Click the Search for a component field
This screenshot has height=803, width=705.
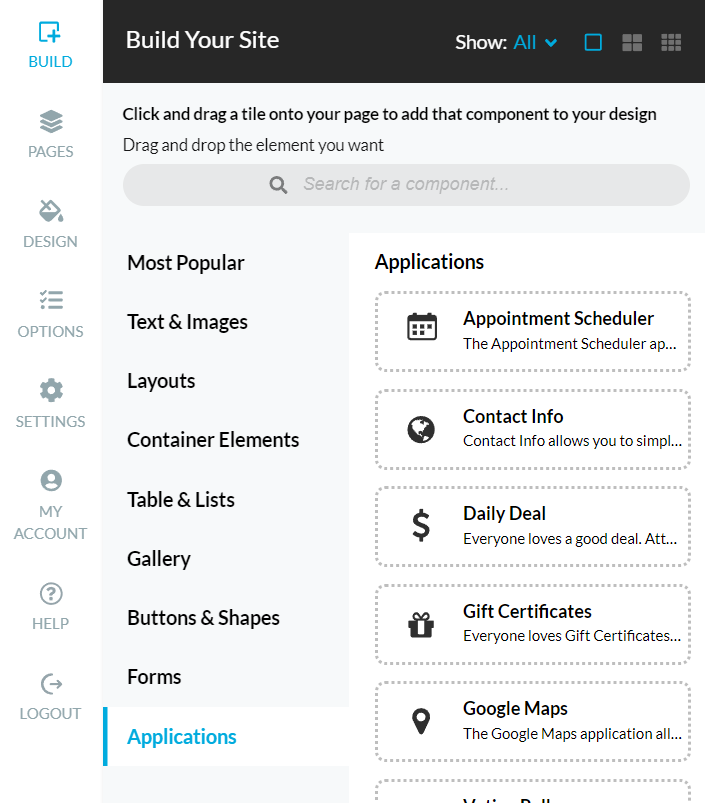coord(406,185)
